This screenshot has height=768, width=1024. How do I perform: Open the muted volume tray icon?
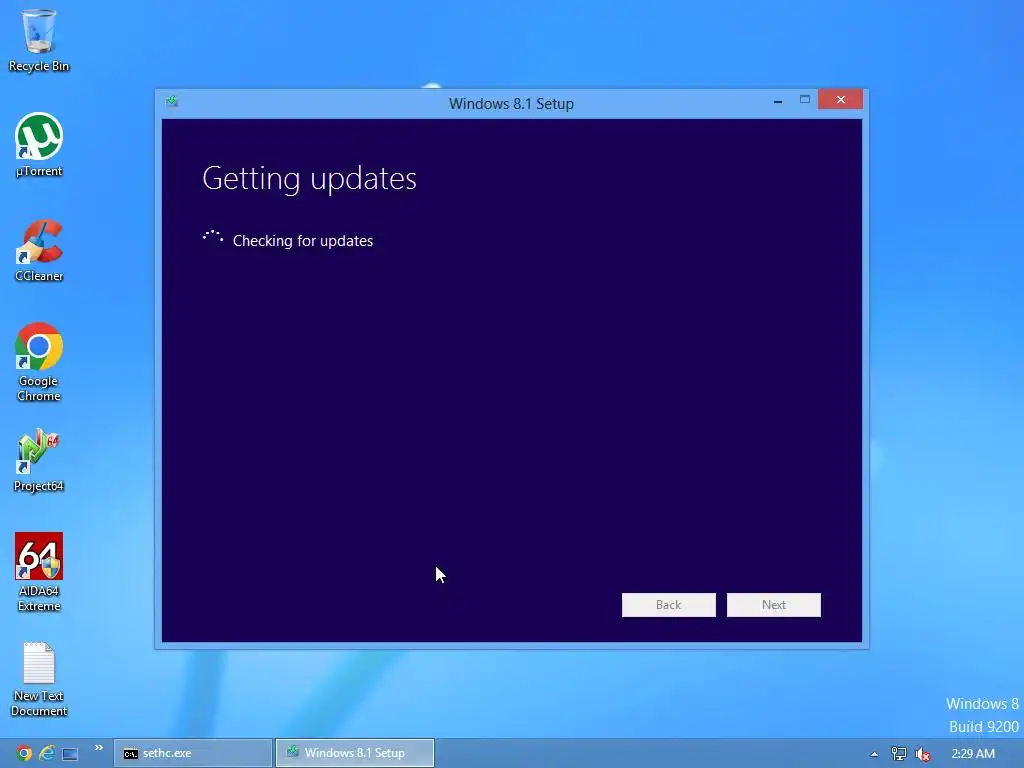click(923, 754)
